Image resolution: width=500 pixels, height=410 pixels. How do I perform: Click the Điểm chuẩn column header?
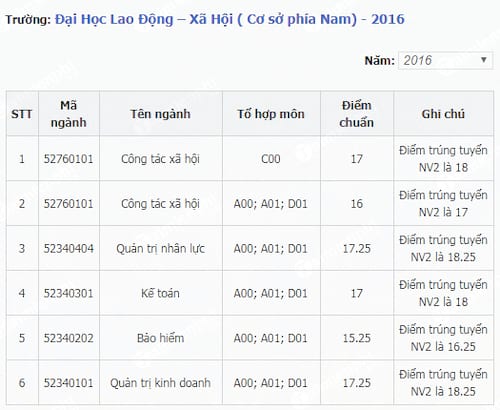[x=357, y=114]
